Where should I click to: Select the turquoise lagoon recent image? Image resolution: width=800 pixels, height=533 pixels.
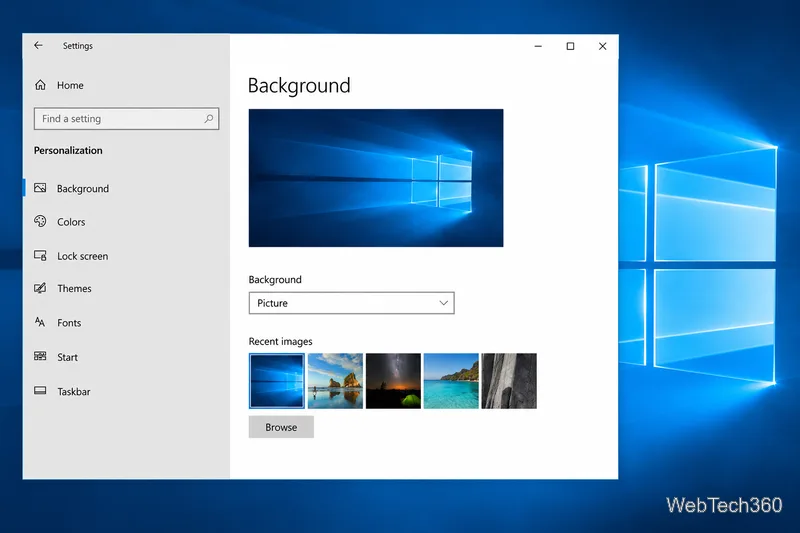451,381
